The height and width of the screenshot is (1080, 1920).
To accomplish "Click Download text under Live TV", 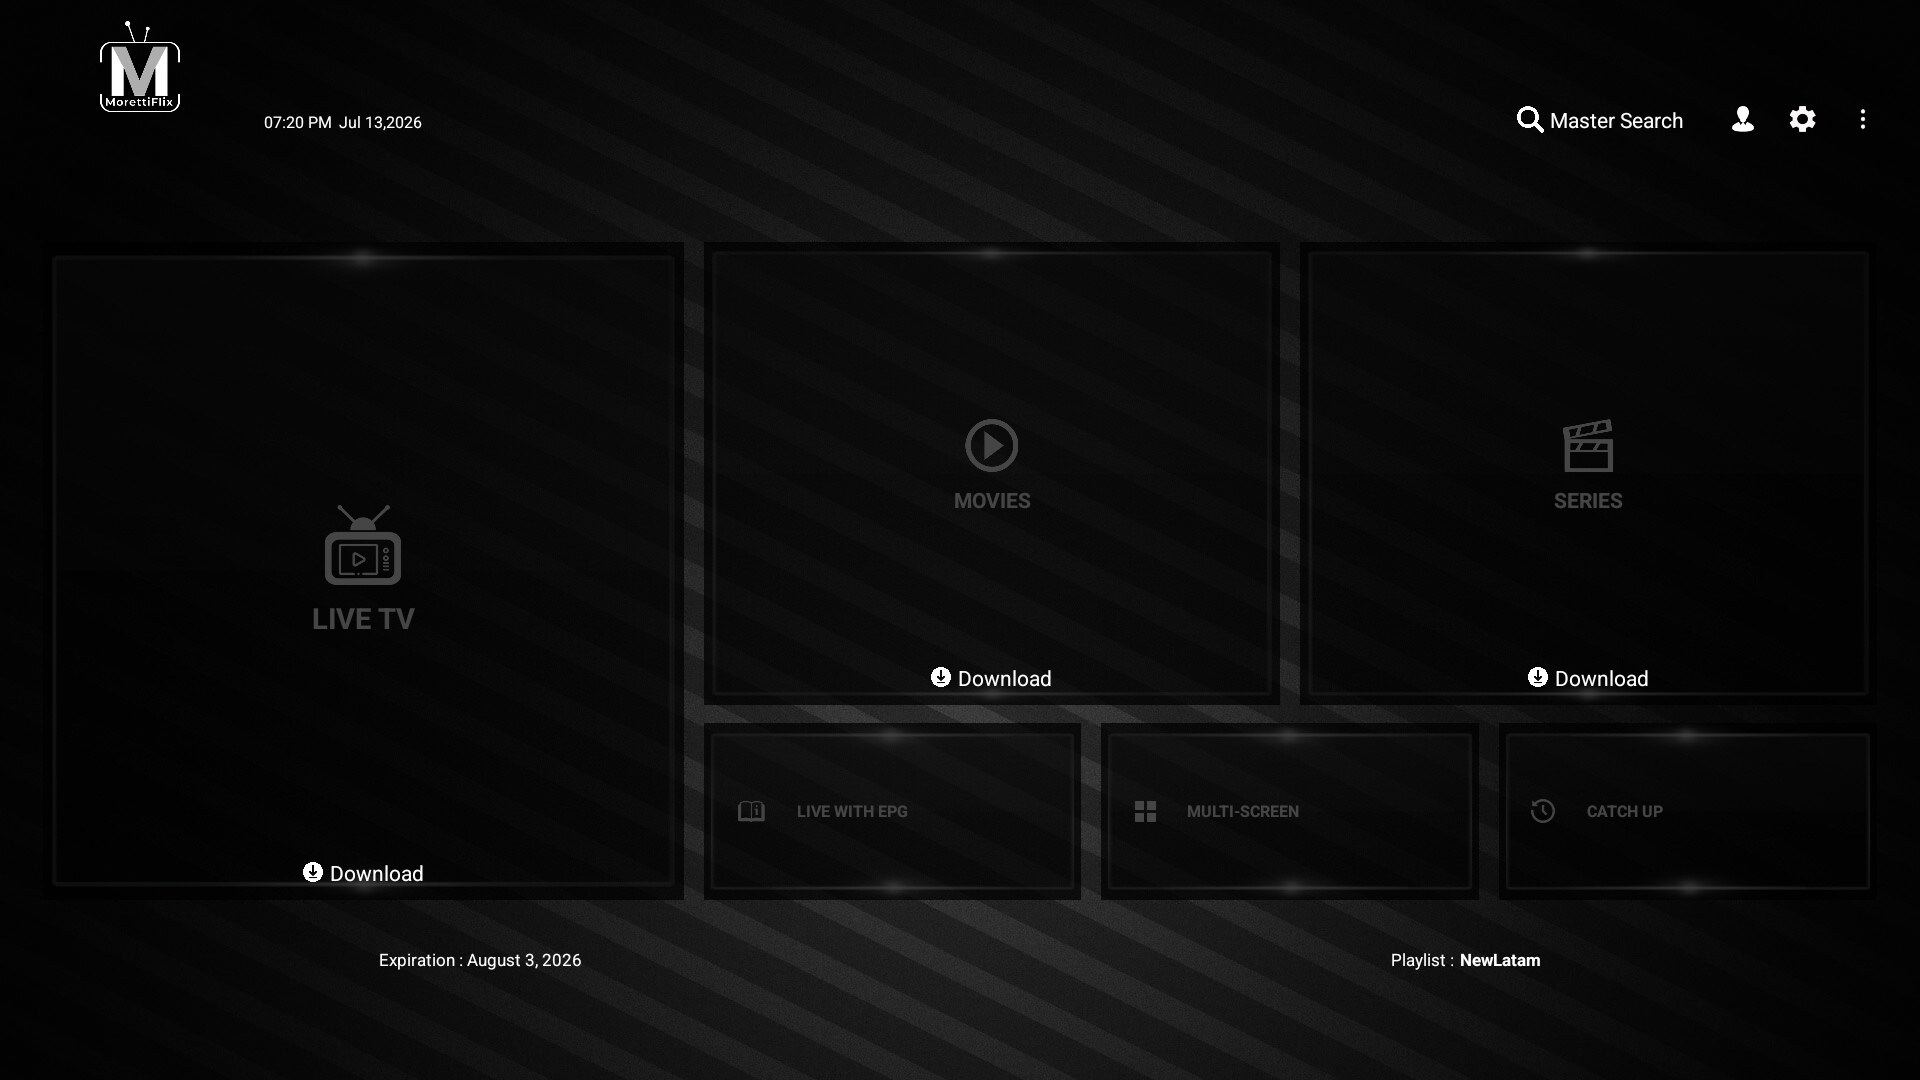I will pyautogui.click(x=377, y=874).
